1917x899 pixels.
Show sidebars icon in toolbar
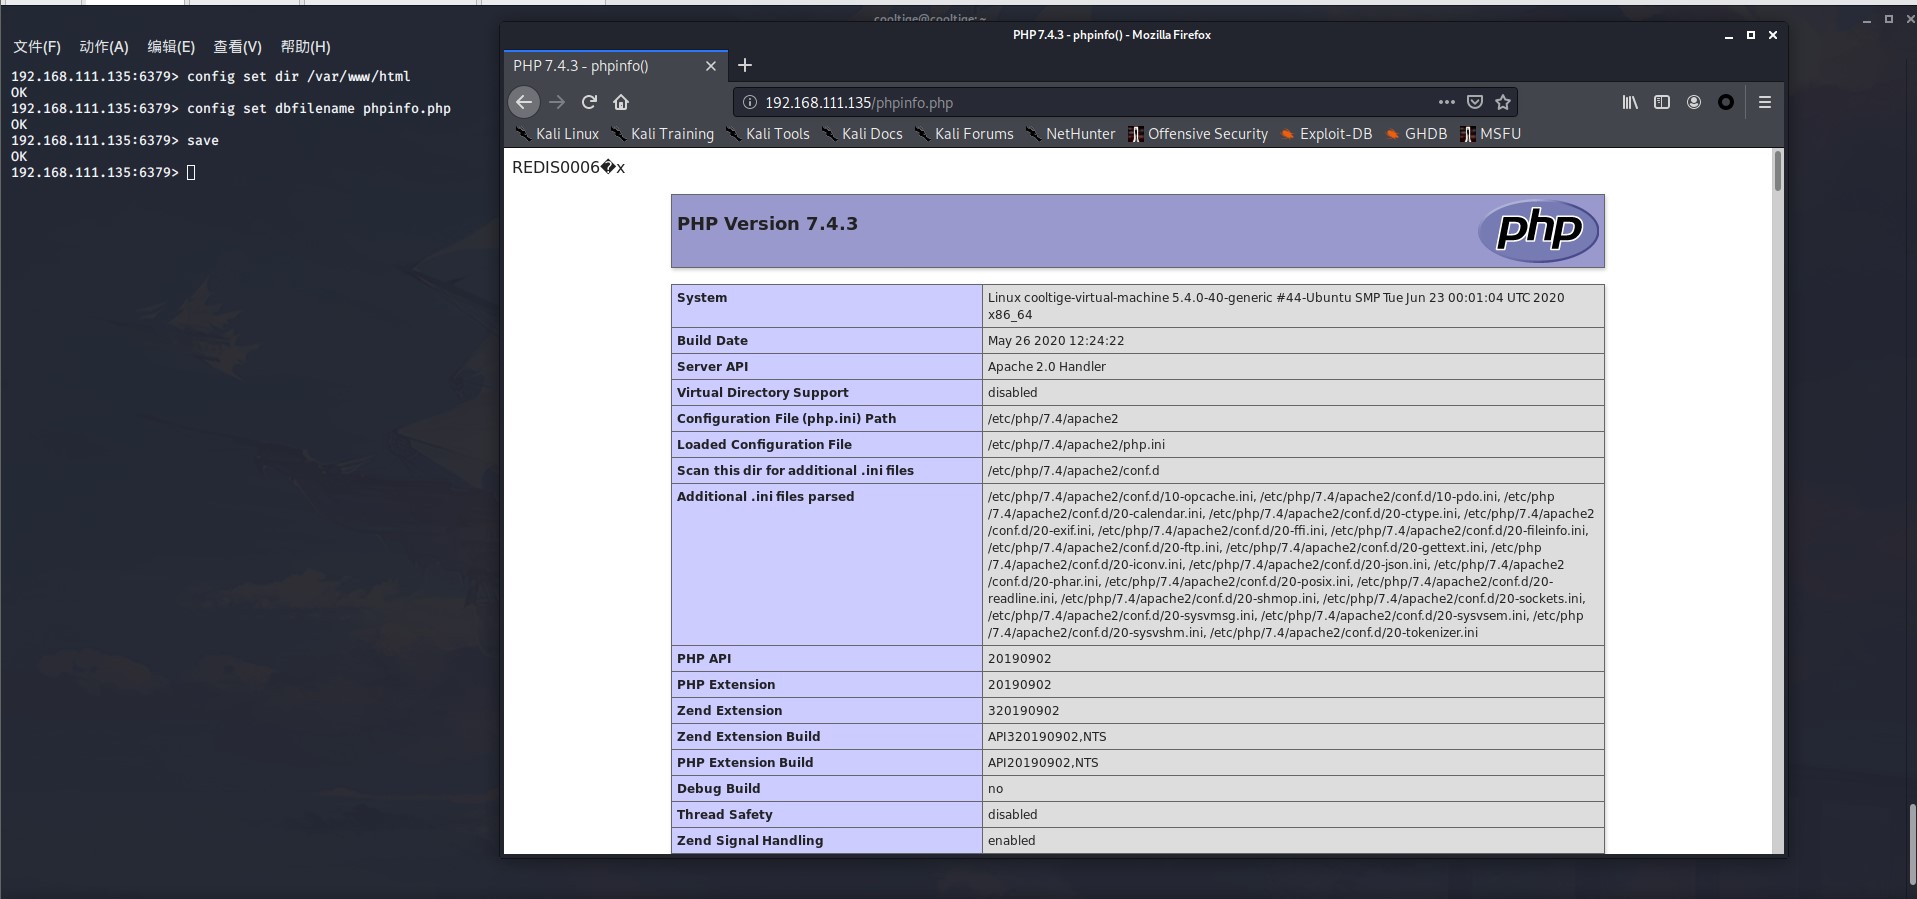click(1662, 102)
